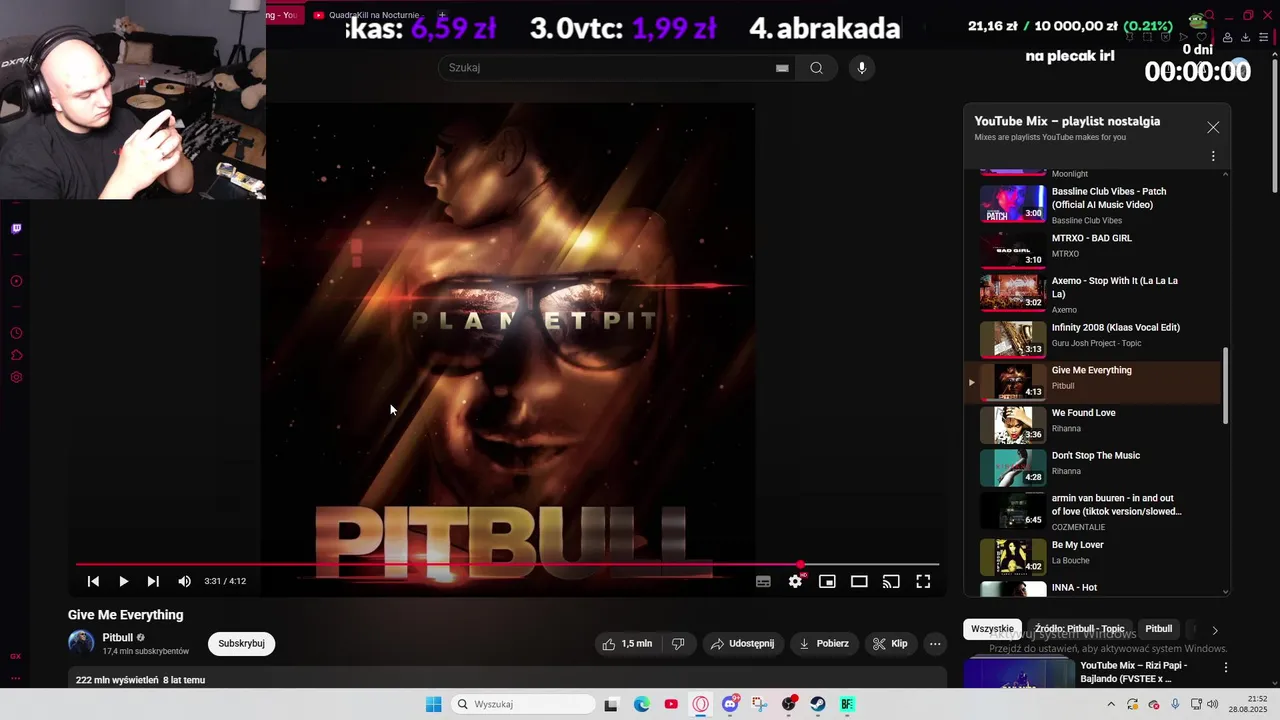Open GX Corner from sidebar
Image resolution: width=1280 pixels, height=720 pixels.
[x=16, y=656]
